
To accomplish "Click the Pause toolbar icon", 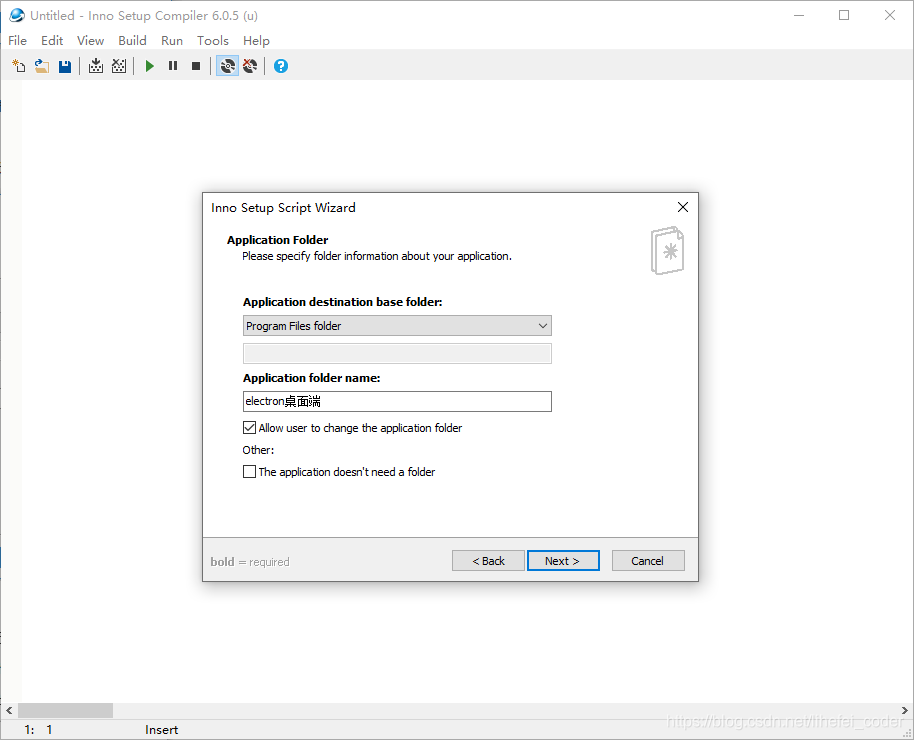I will pyautogui.click(x=173, y=66).
